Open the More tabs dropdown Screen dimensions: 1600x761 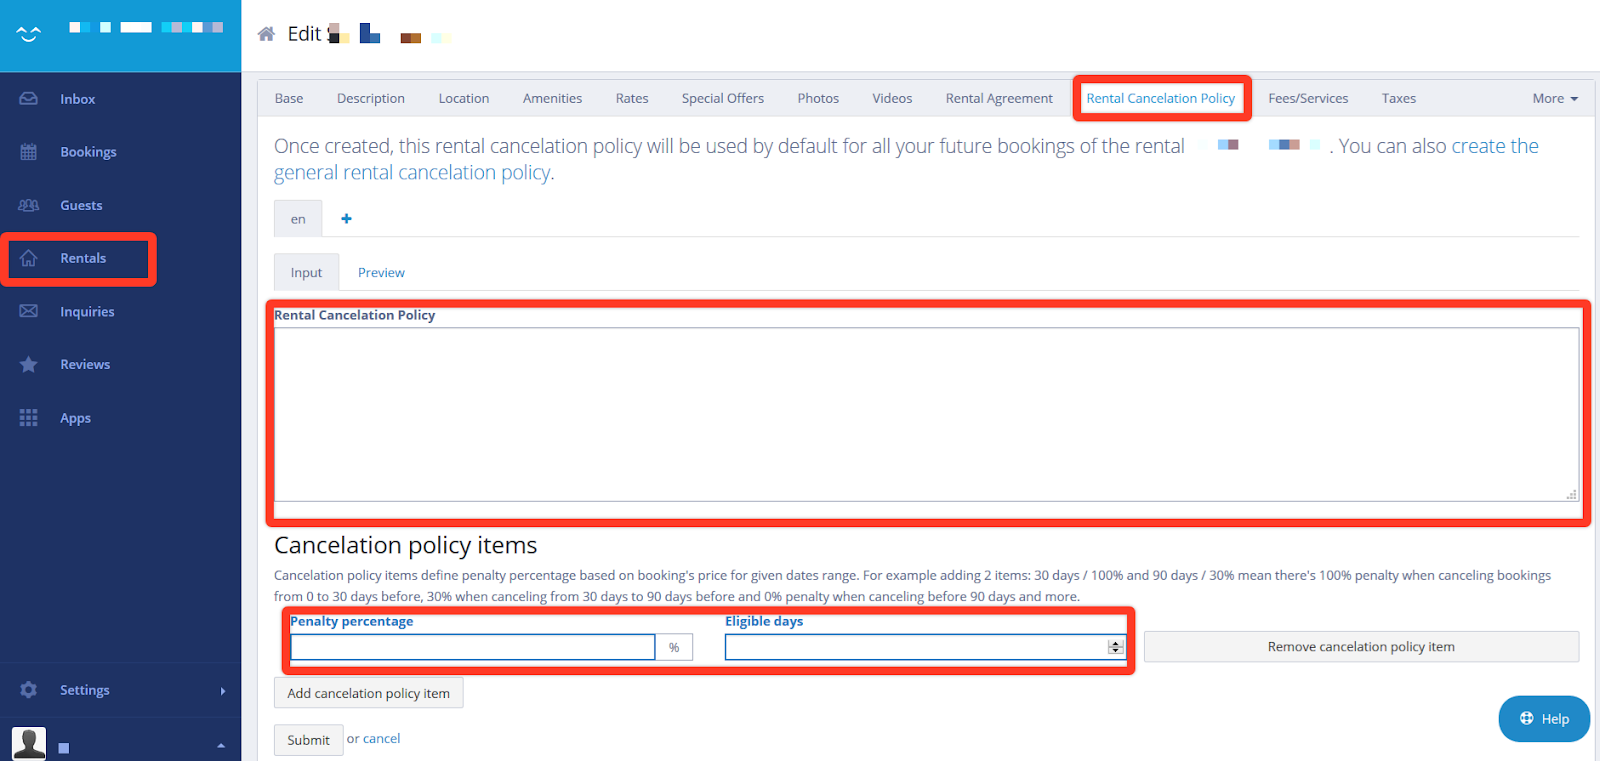point(1554,98)
